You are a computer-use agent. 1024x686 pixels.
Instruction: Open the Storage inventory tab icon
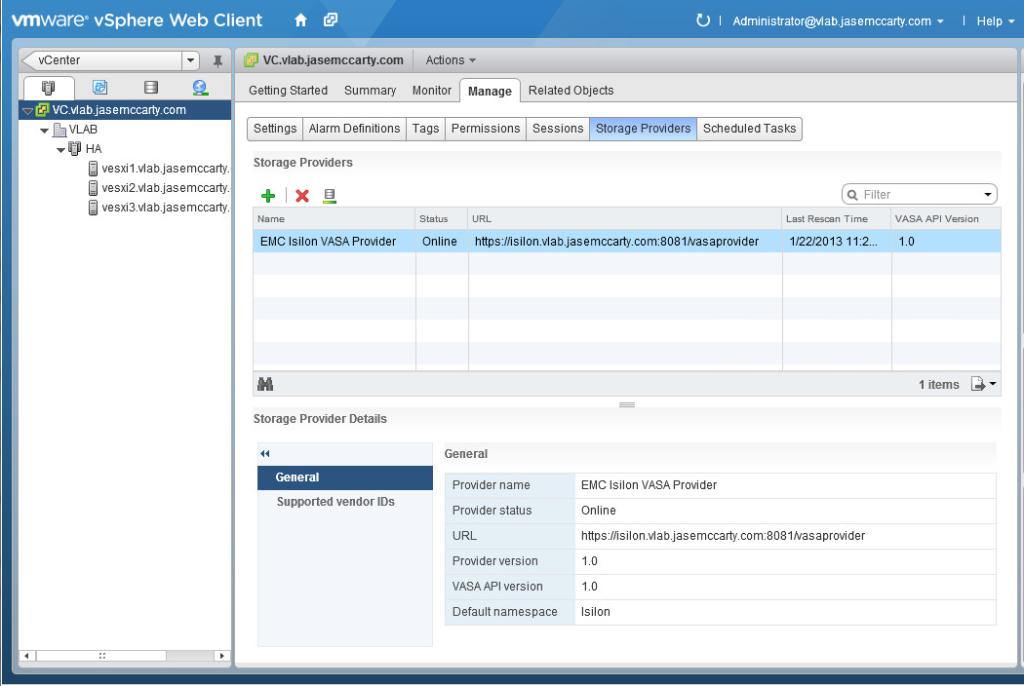click(151, 88)
